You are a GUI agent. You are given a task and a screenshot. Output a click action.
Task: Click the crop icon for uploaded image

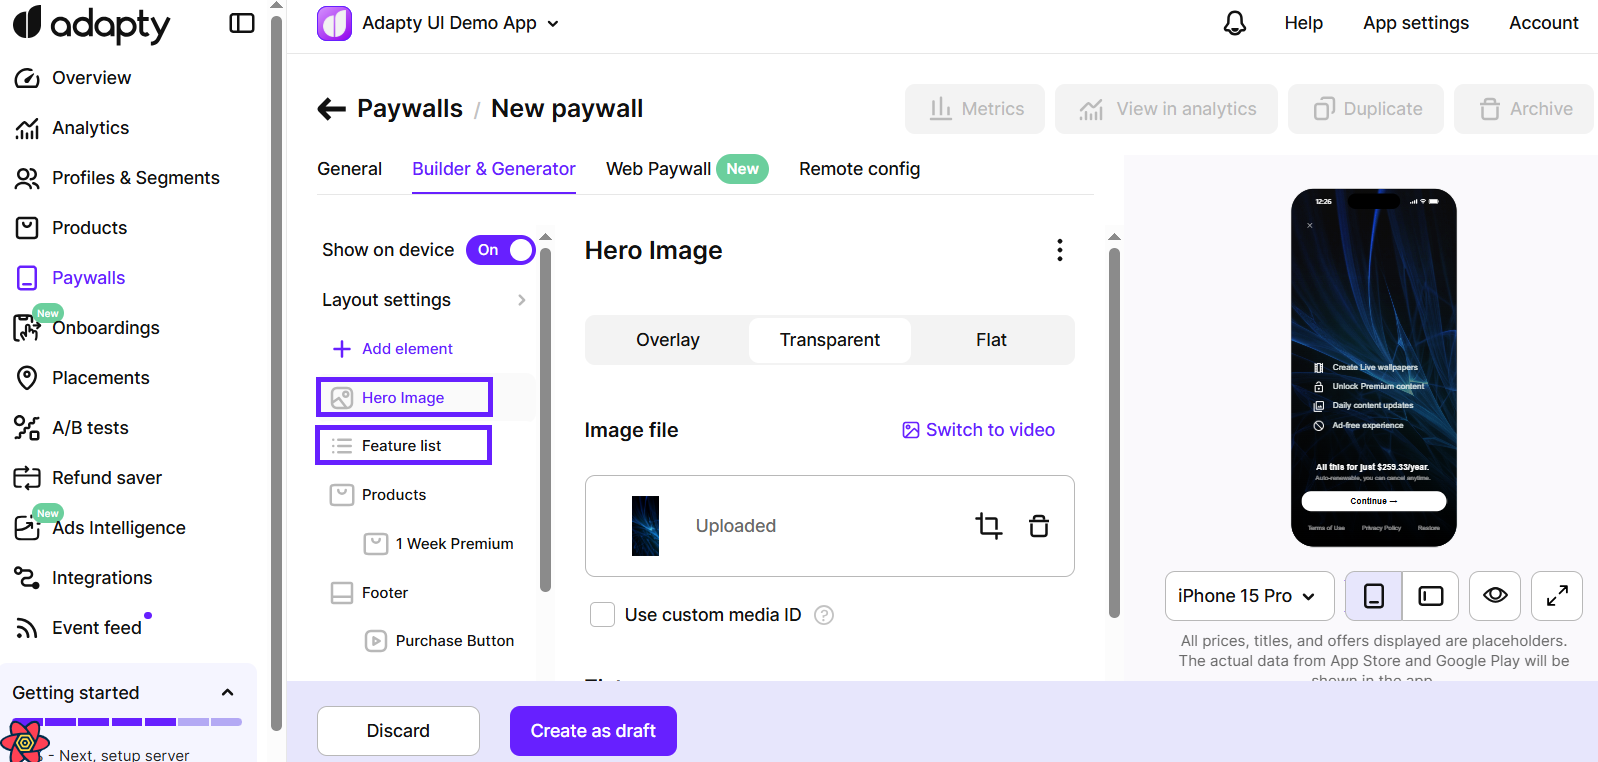(988, 525)
